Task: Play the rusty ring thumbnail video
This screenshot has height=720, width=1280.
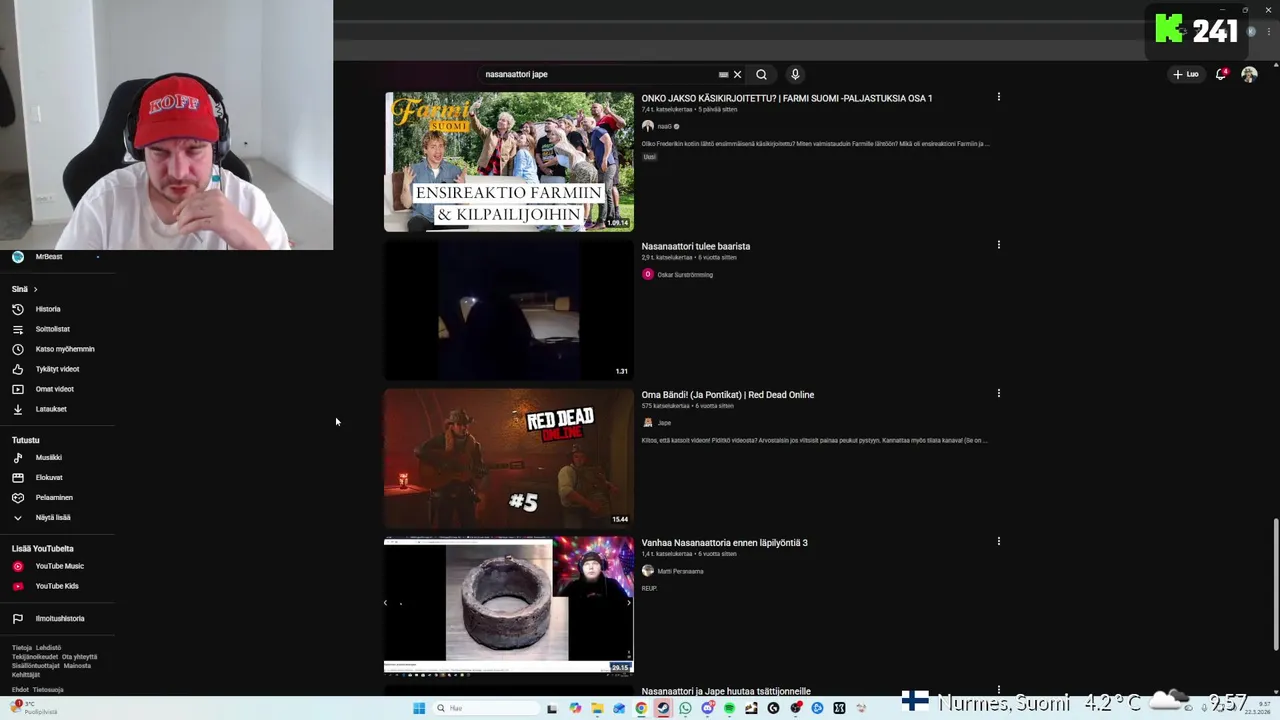Action: [x=509, y=606]
